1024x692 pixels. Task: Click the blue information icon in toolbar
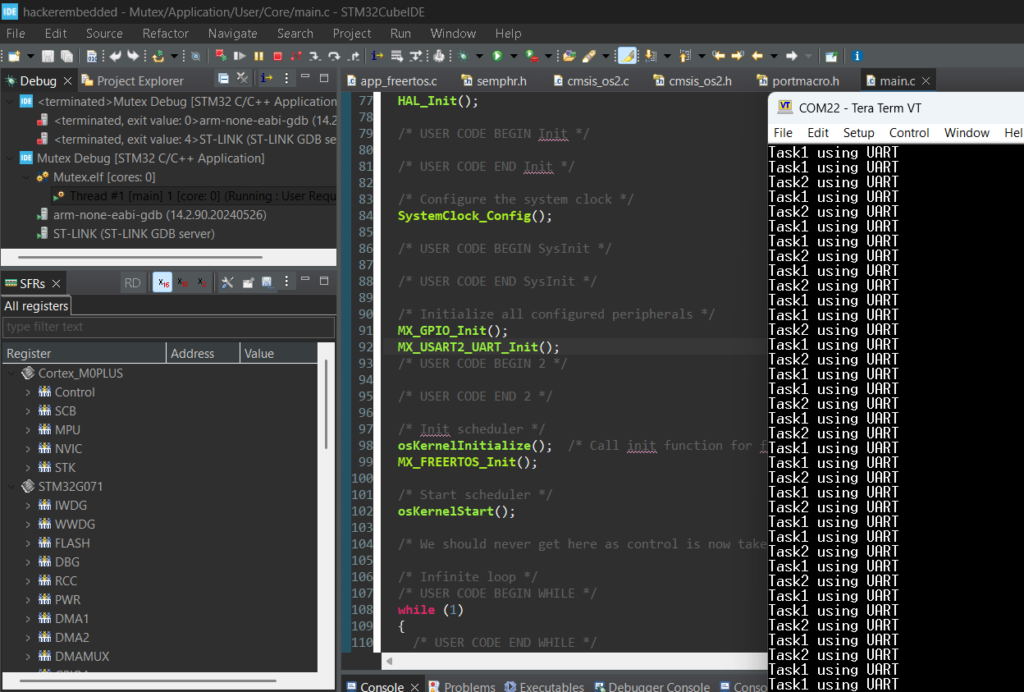857,56
